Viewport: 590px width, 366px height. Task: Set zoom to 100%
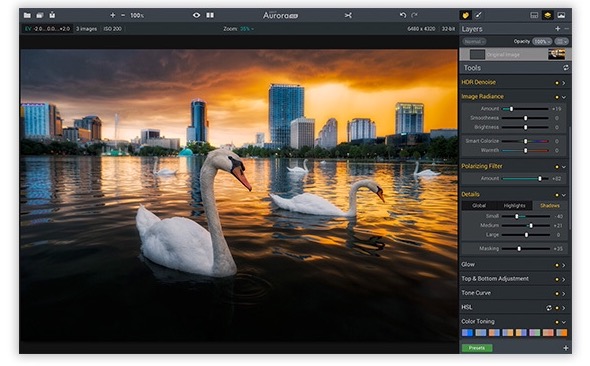coord(137,15)
